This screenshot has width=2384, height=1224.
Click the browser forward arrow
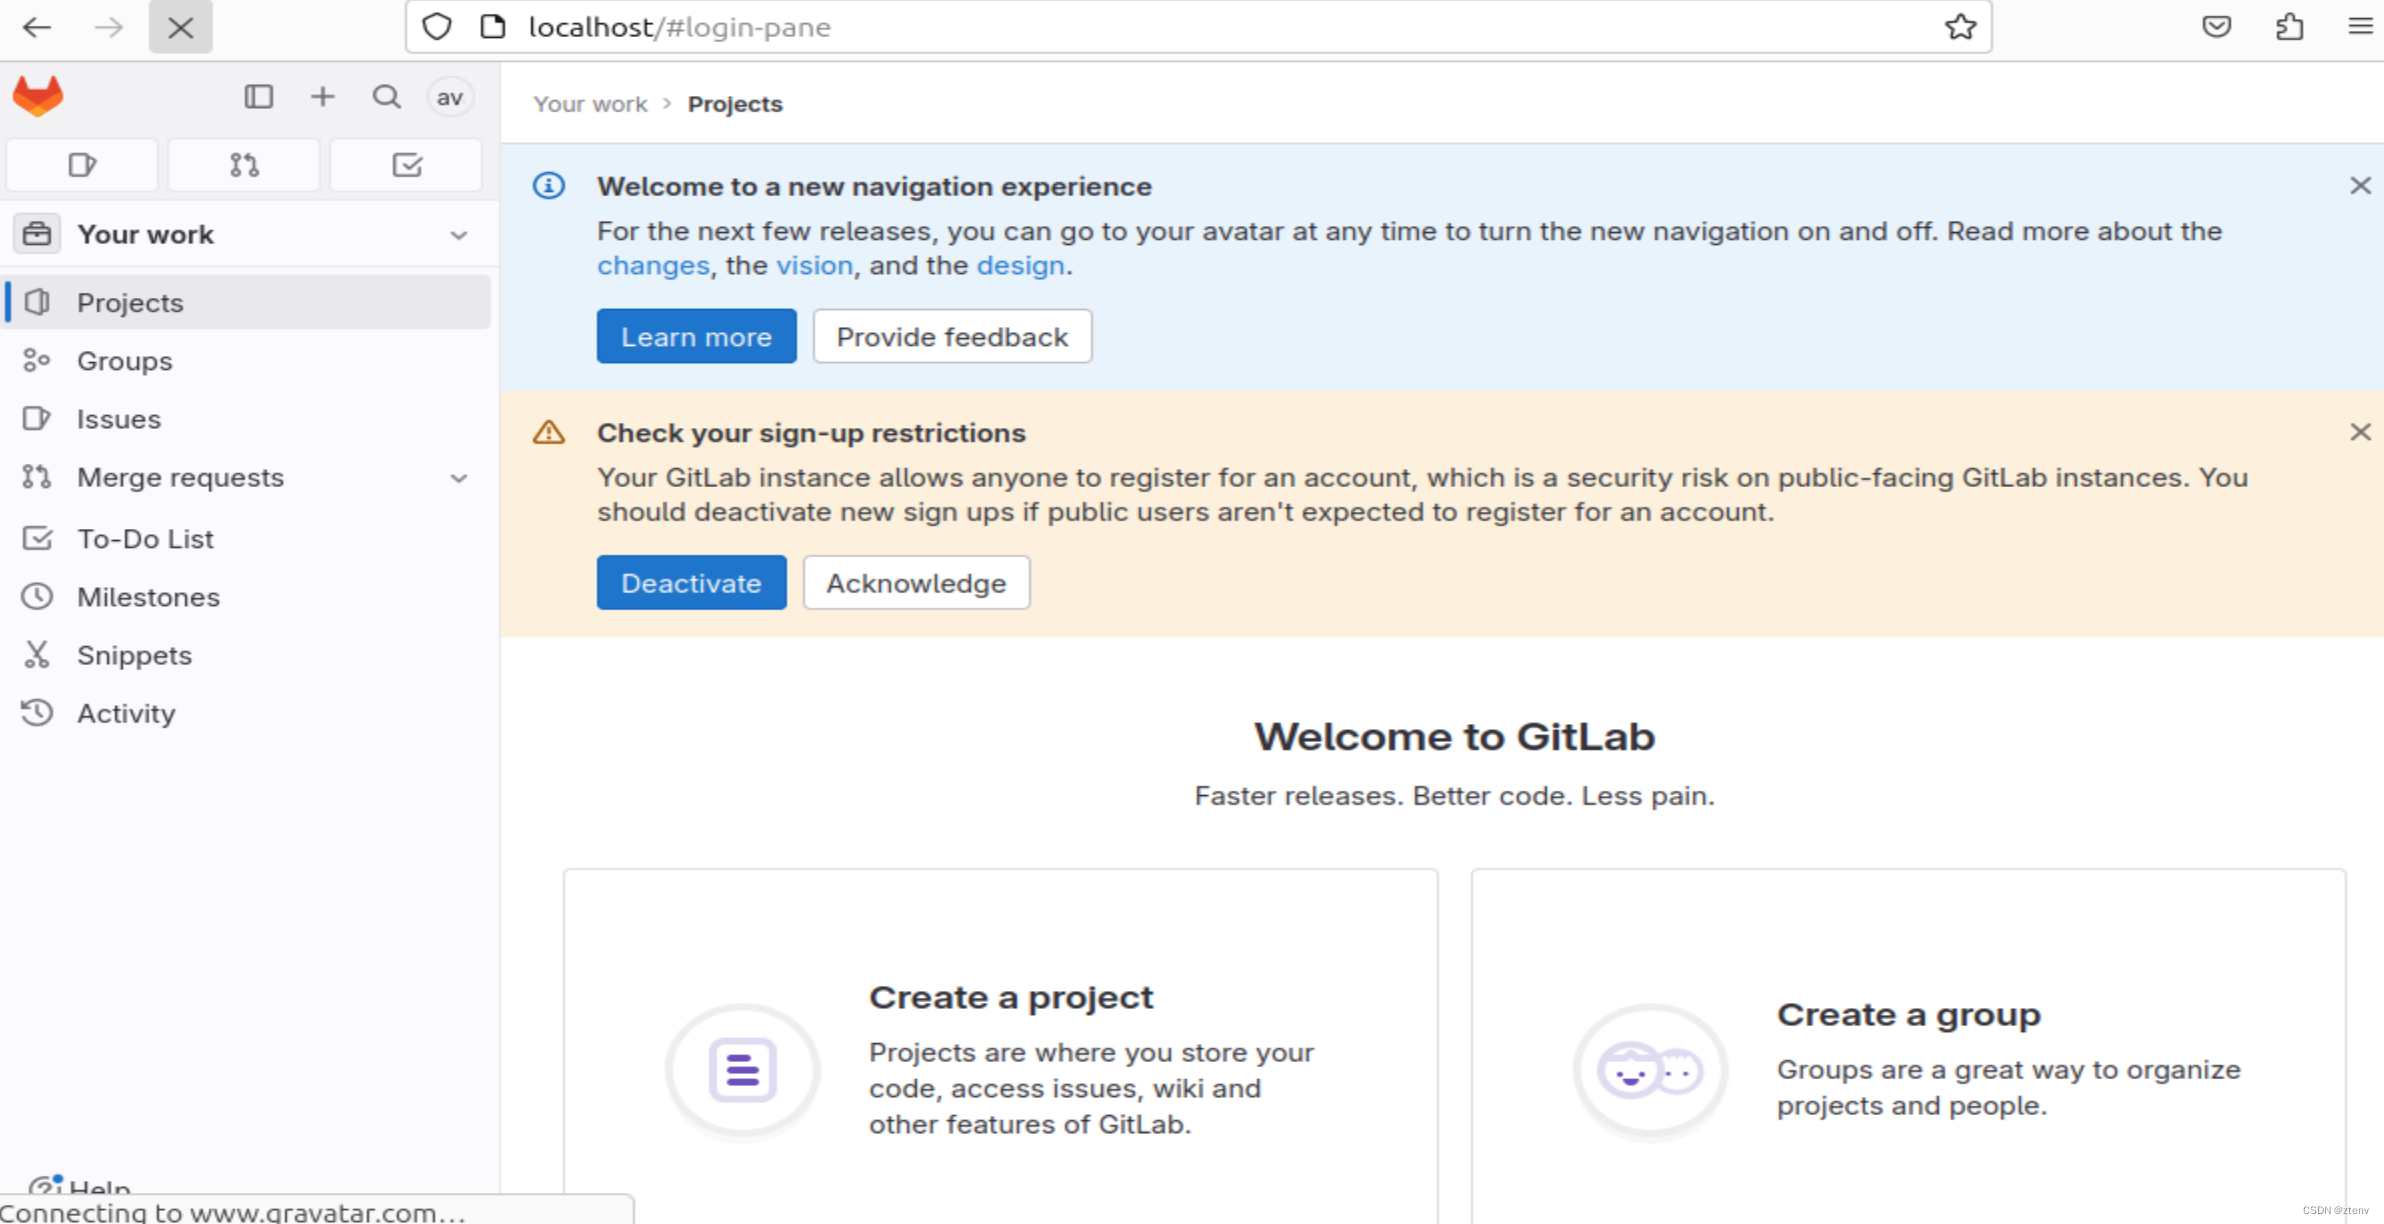point(108,27)
